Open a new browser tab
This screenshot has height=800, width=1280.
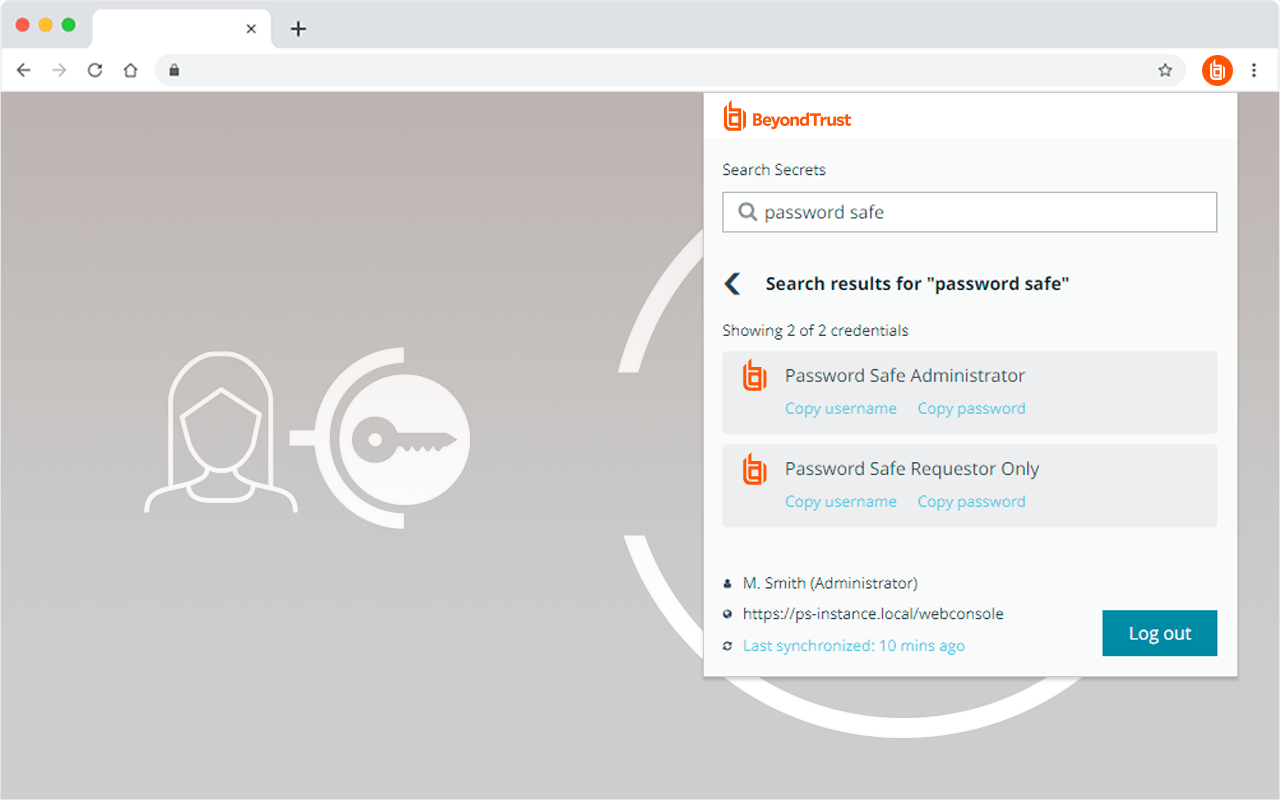pos(298,28)
